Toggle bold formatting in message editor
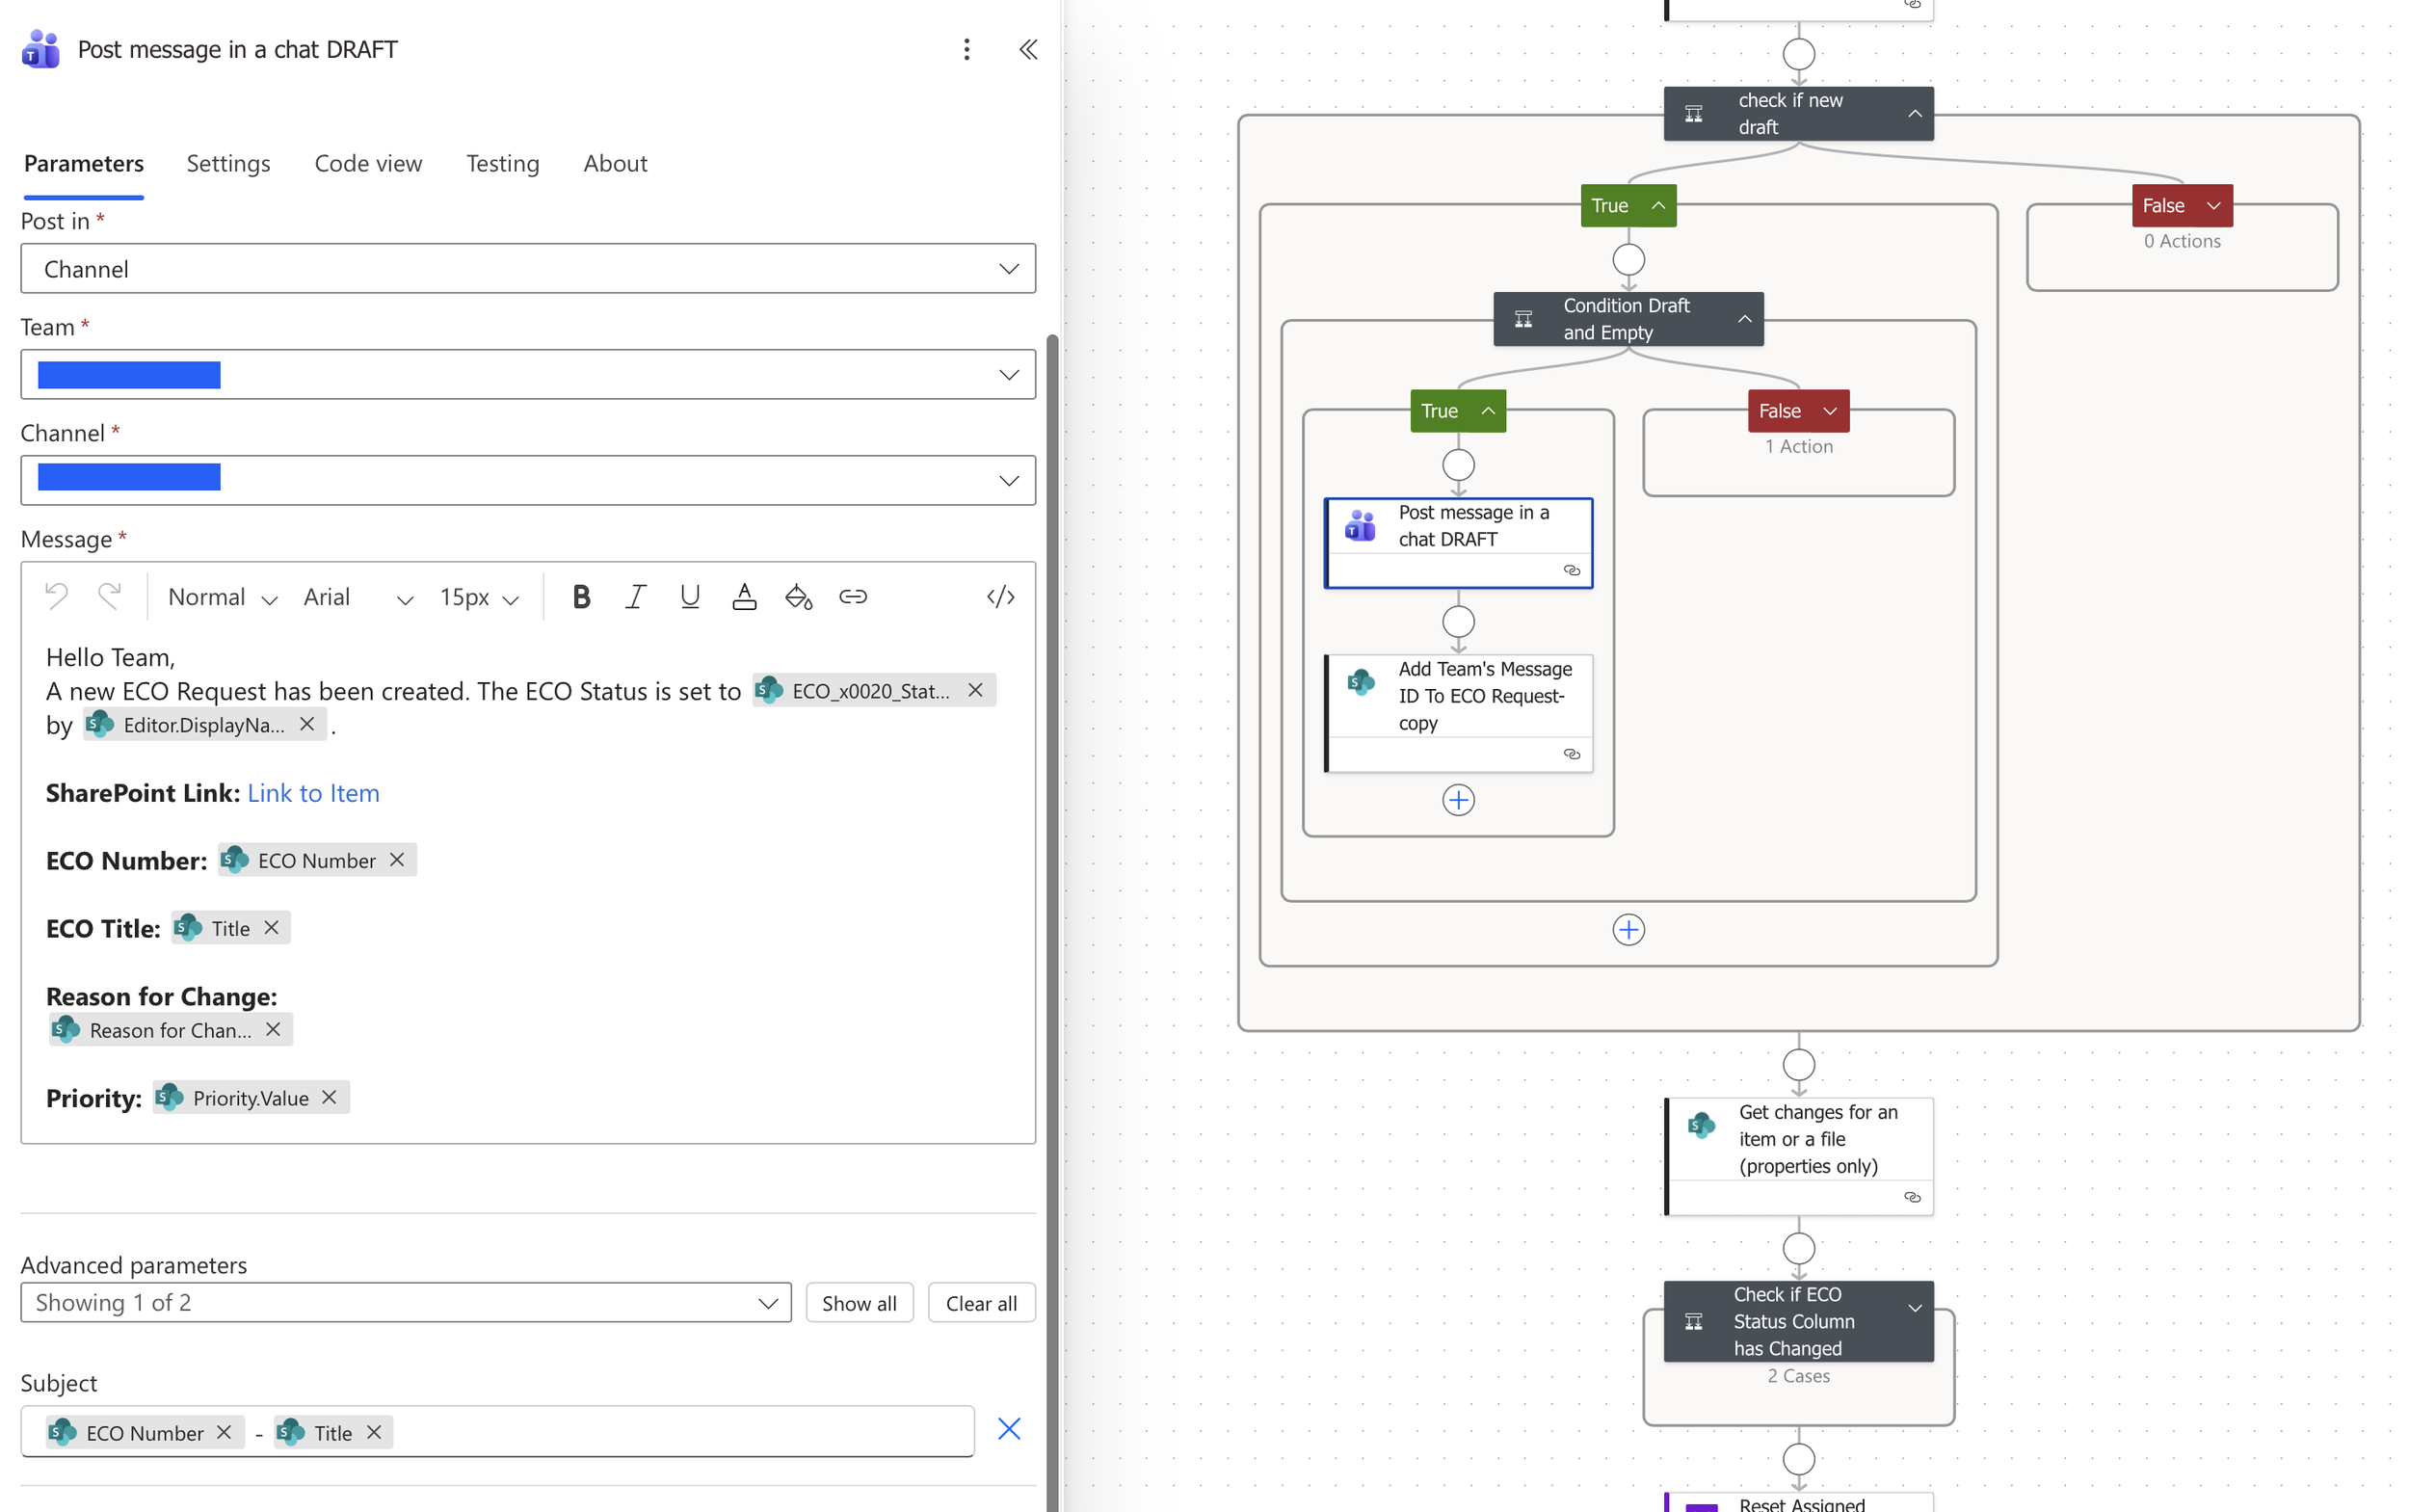 pyautogui.click(x=581, y=597)
